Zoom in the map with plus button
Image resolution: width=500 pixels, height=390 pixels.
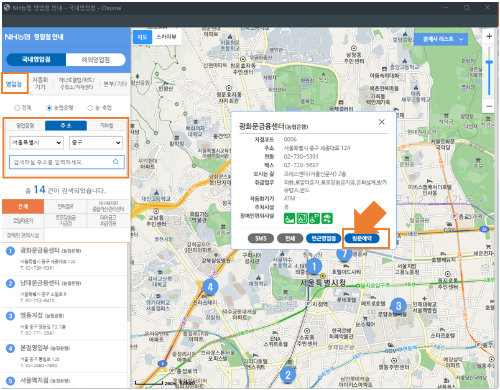[489, 36]
